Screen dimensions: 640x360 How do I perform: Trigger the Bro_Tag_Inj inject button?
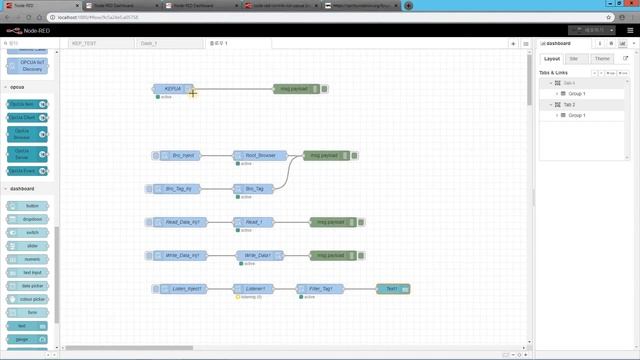click(x=149, y=189)
